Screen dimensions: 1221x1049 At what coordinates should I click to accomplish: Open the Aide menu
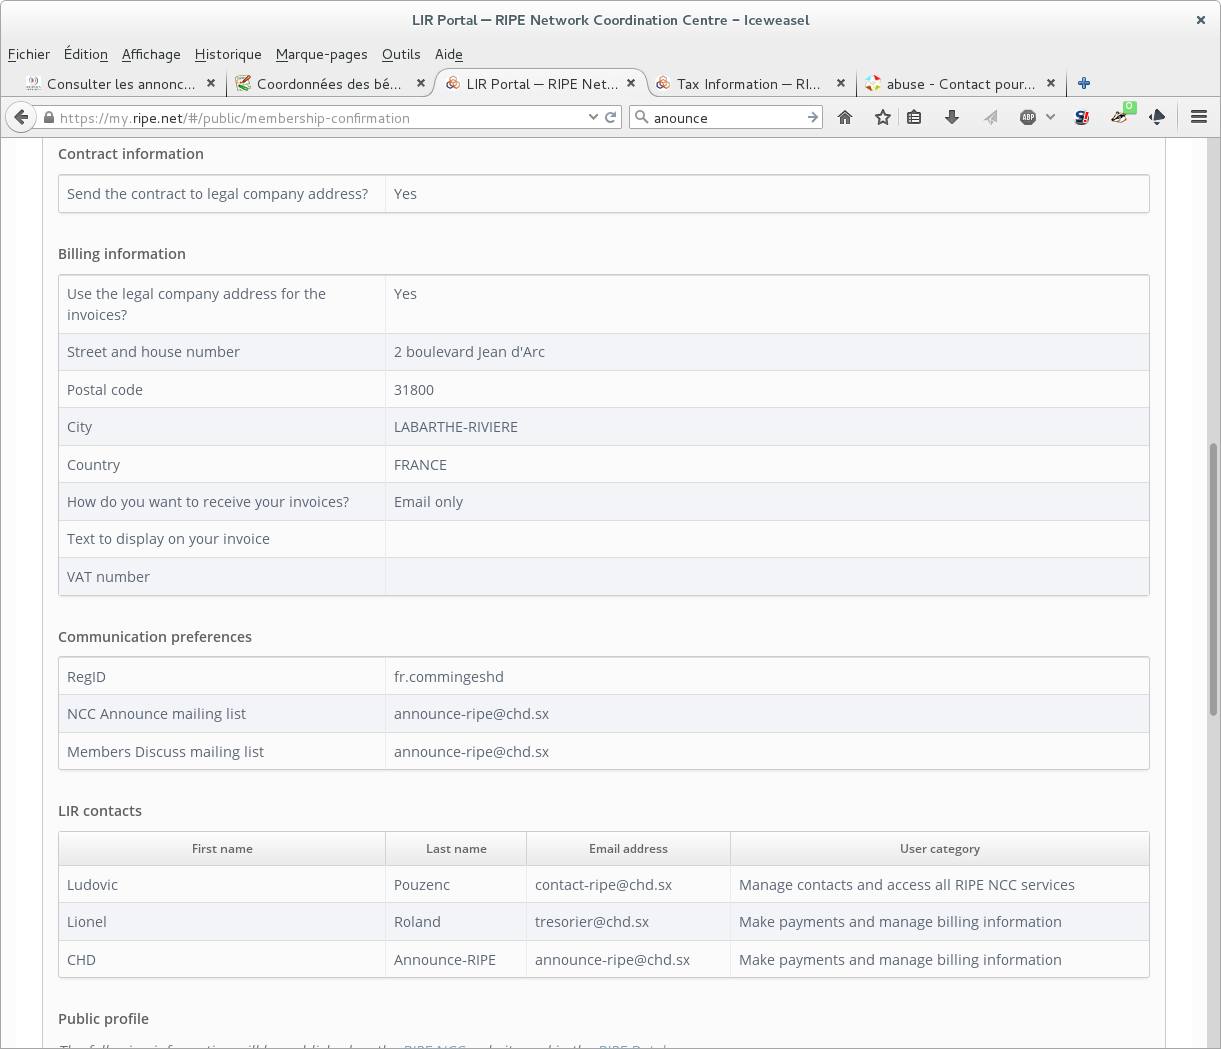(x=449, y=54)
